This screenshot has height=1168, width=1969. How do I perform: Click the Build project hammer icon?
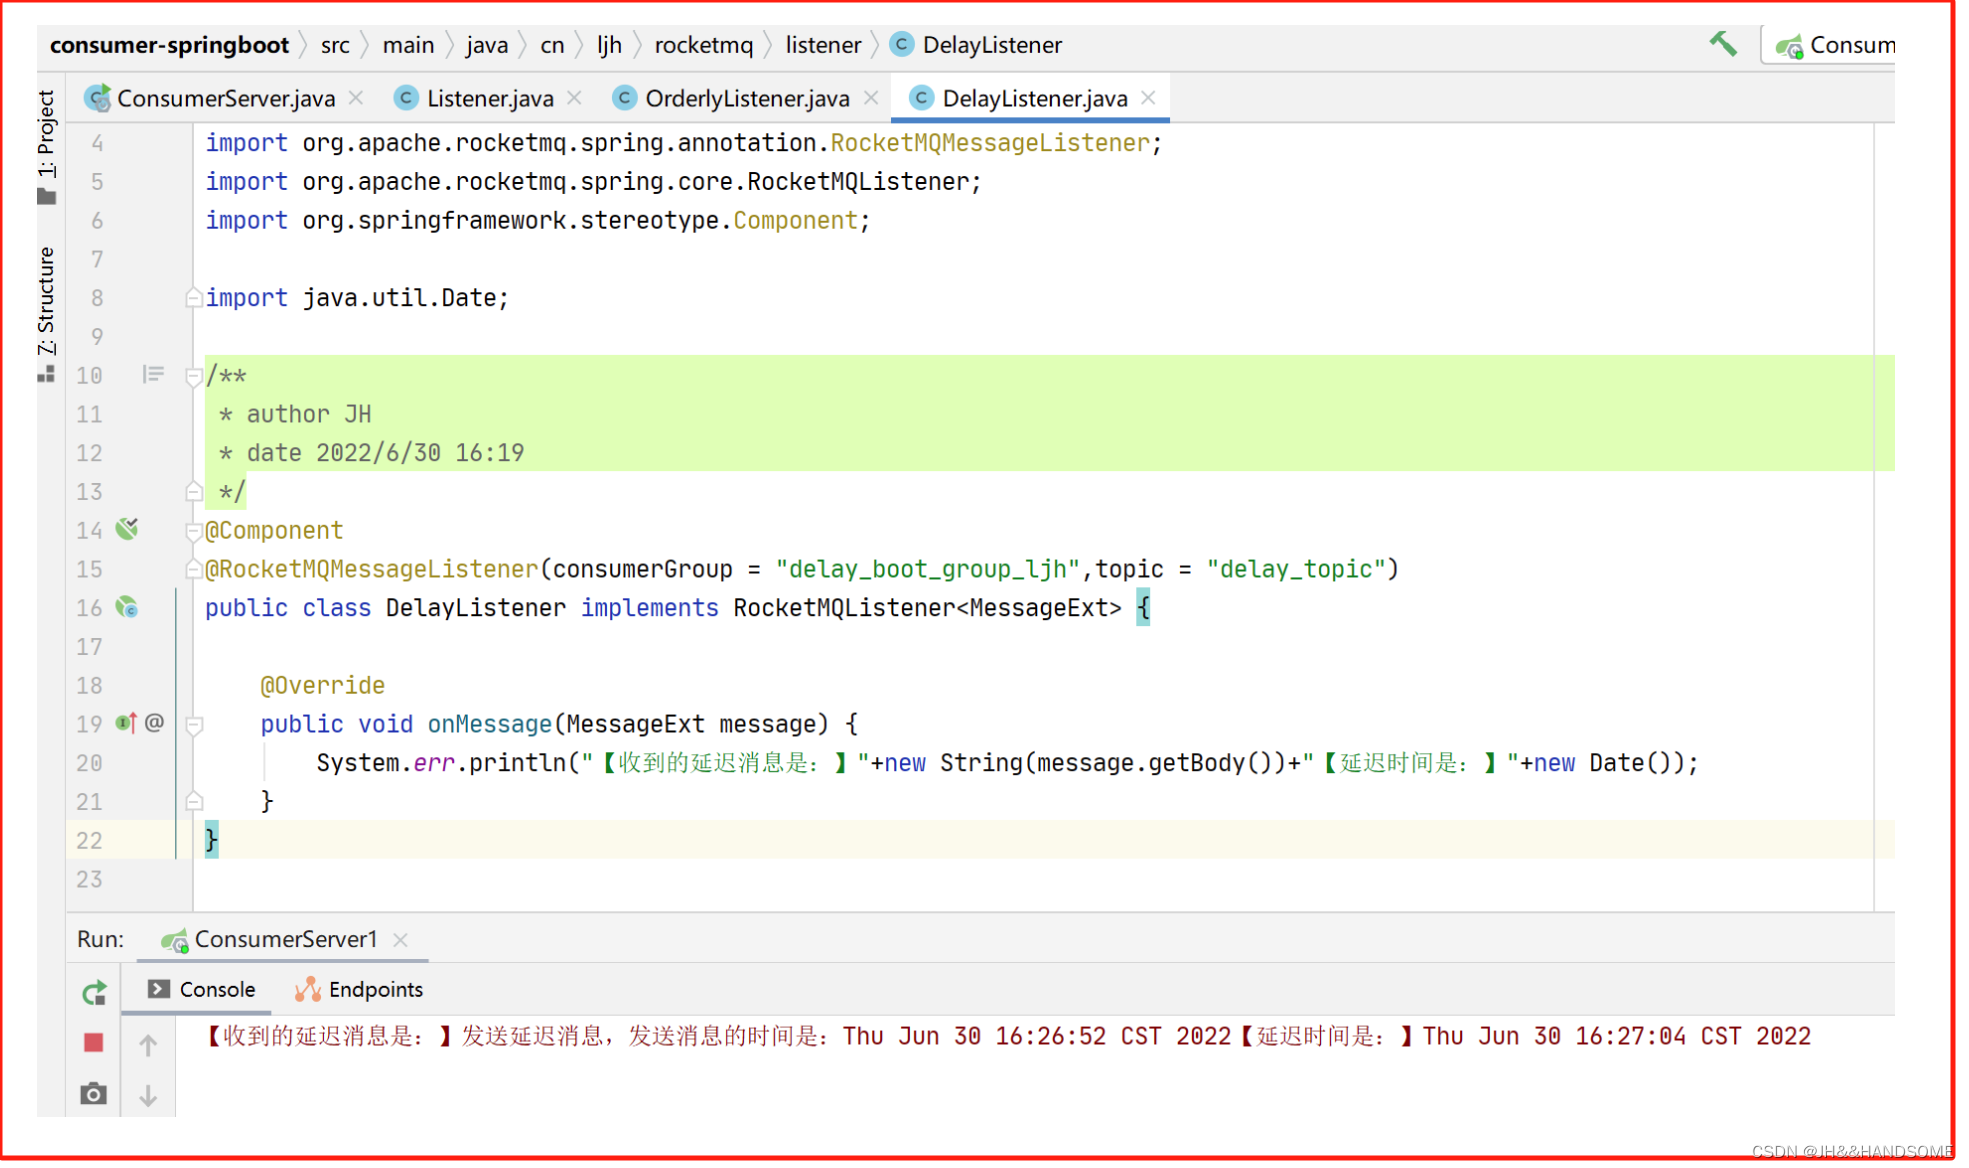pos(1722,44)
